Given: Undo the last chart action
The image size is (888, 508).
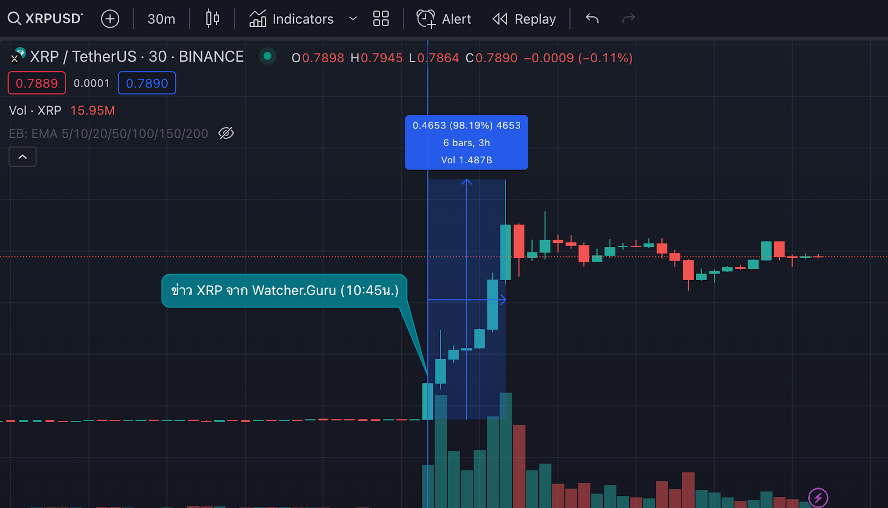Looking at the screenshot, I should click(592, 19).
